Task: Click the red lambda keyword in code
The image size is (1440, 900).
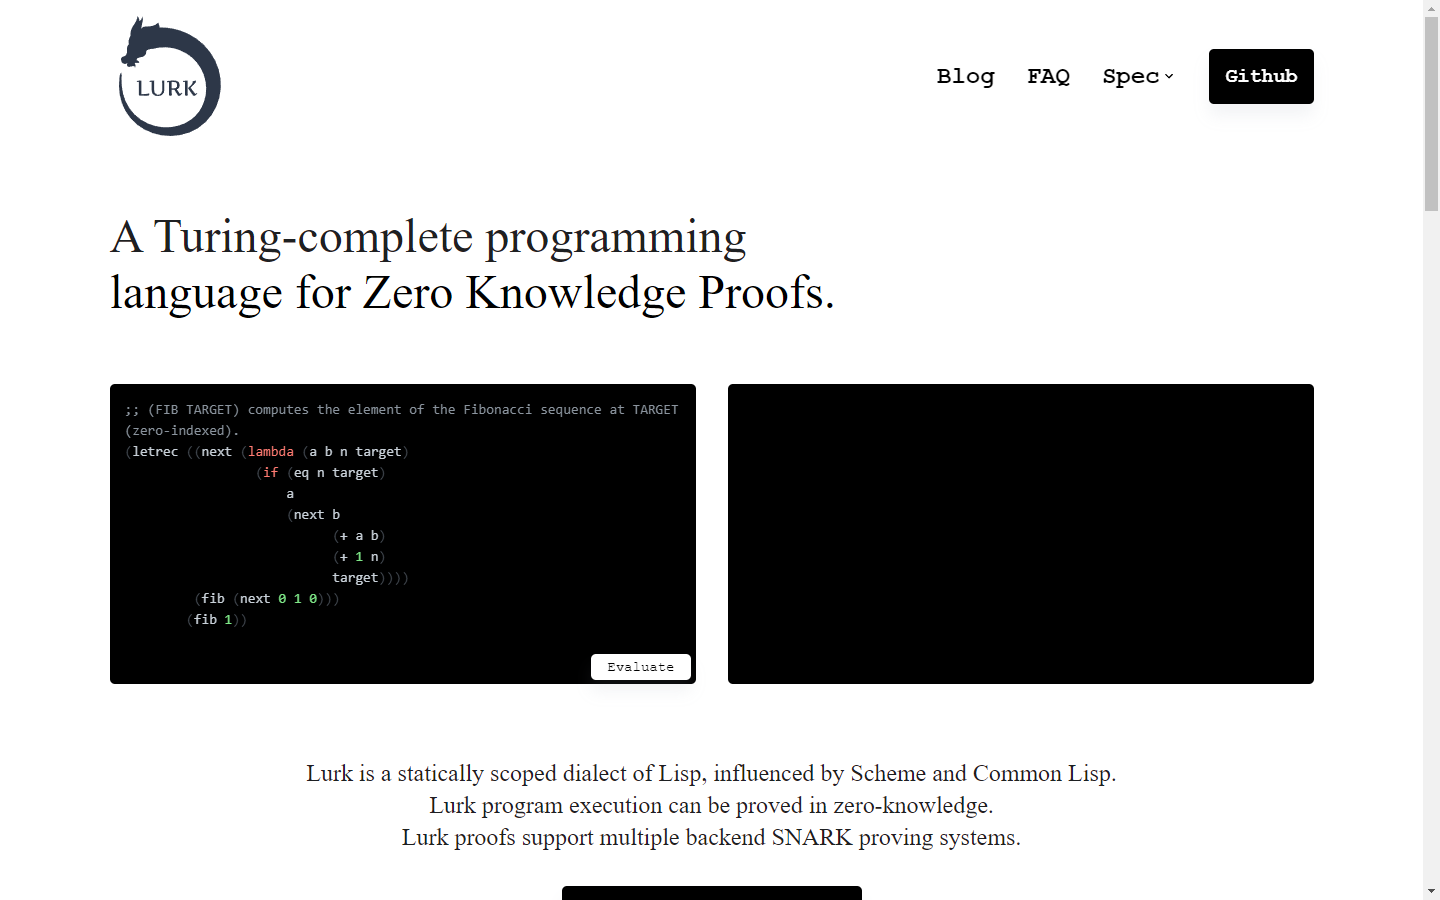Action: [271, 452]
